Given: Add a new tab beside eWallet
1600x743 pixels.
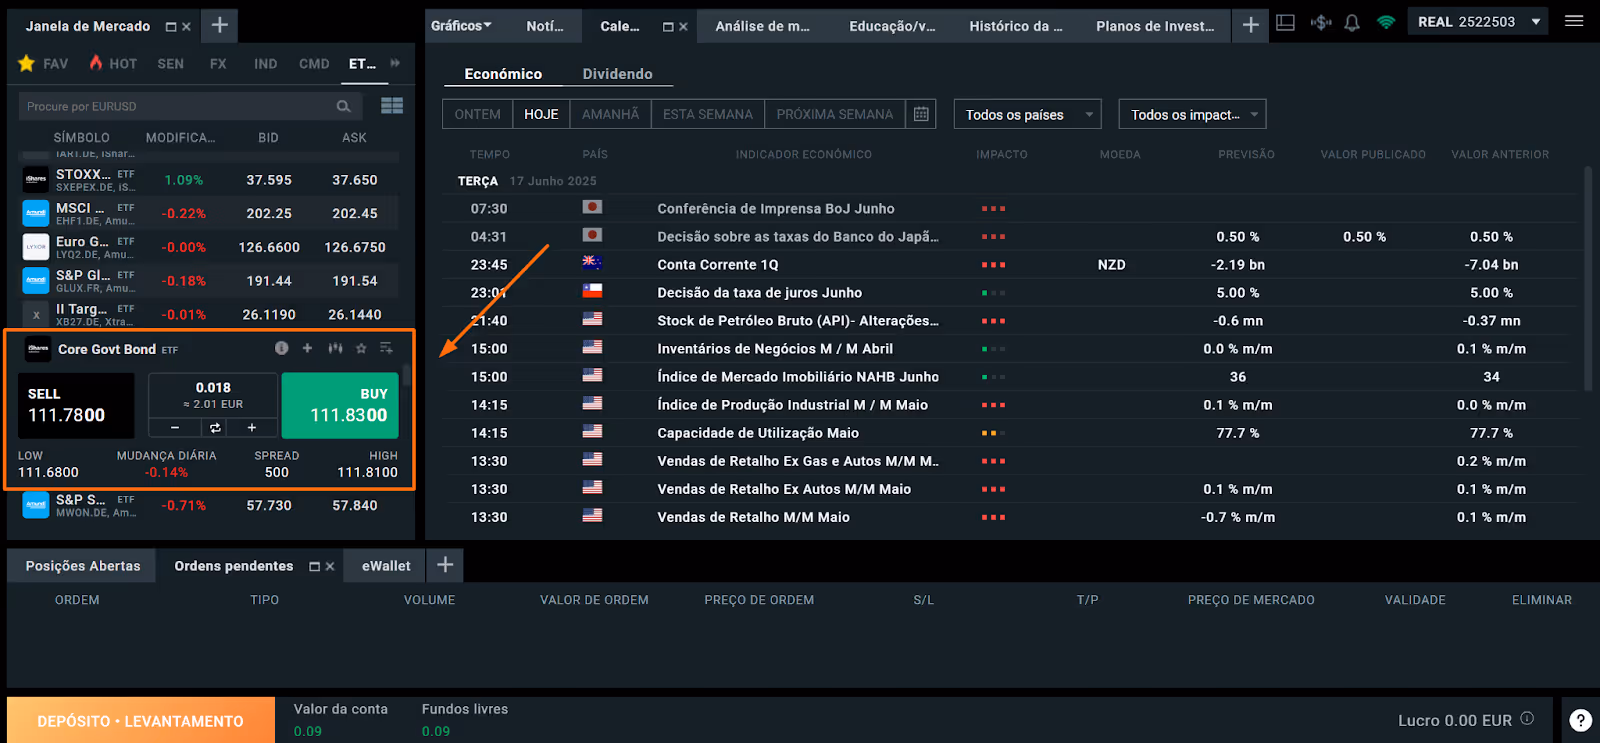Looking at the screenshot, I should pos(445,565).
